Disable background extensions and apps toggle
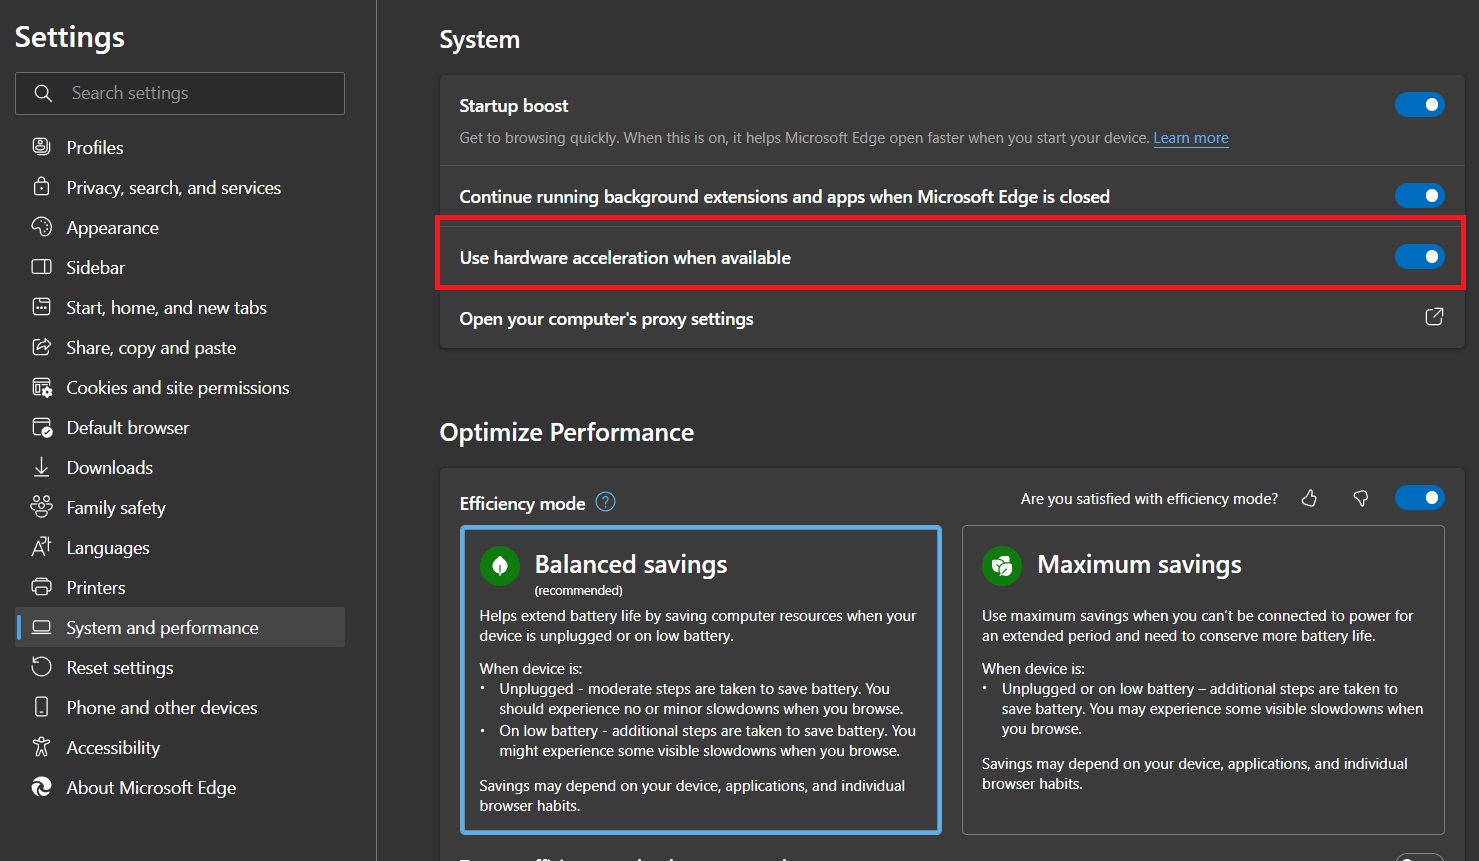 point(1419,196)
